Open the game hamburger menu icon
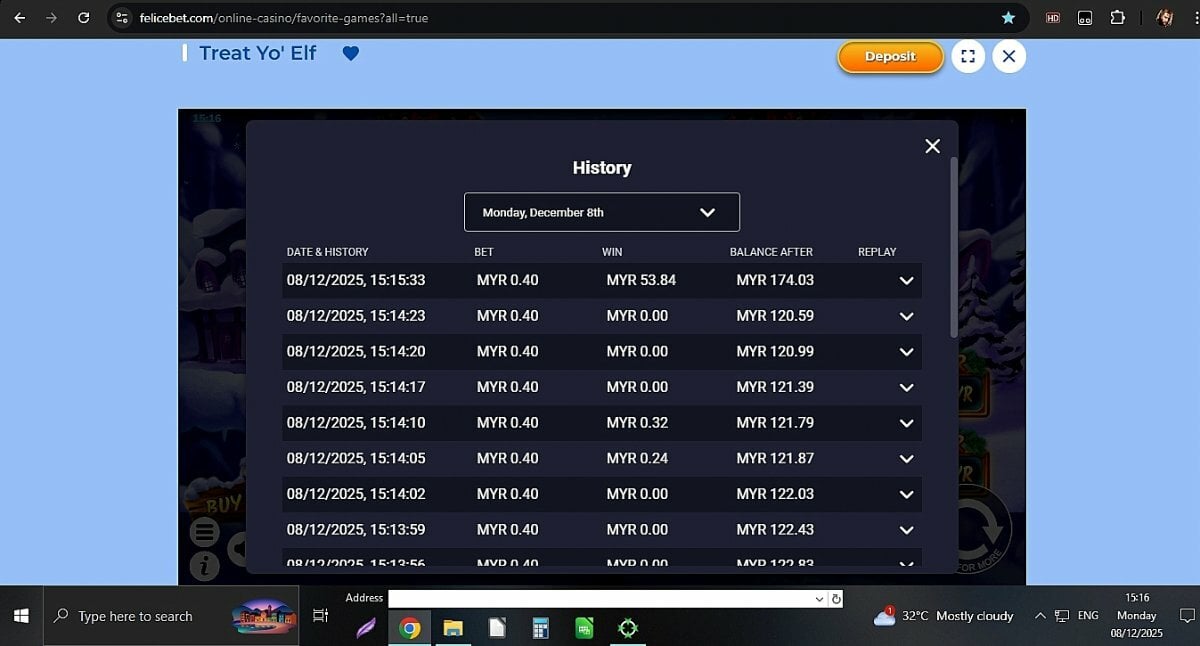 click(x=204, y=531)
